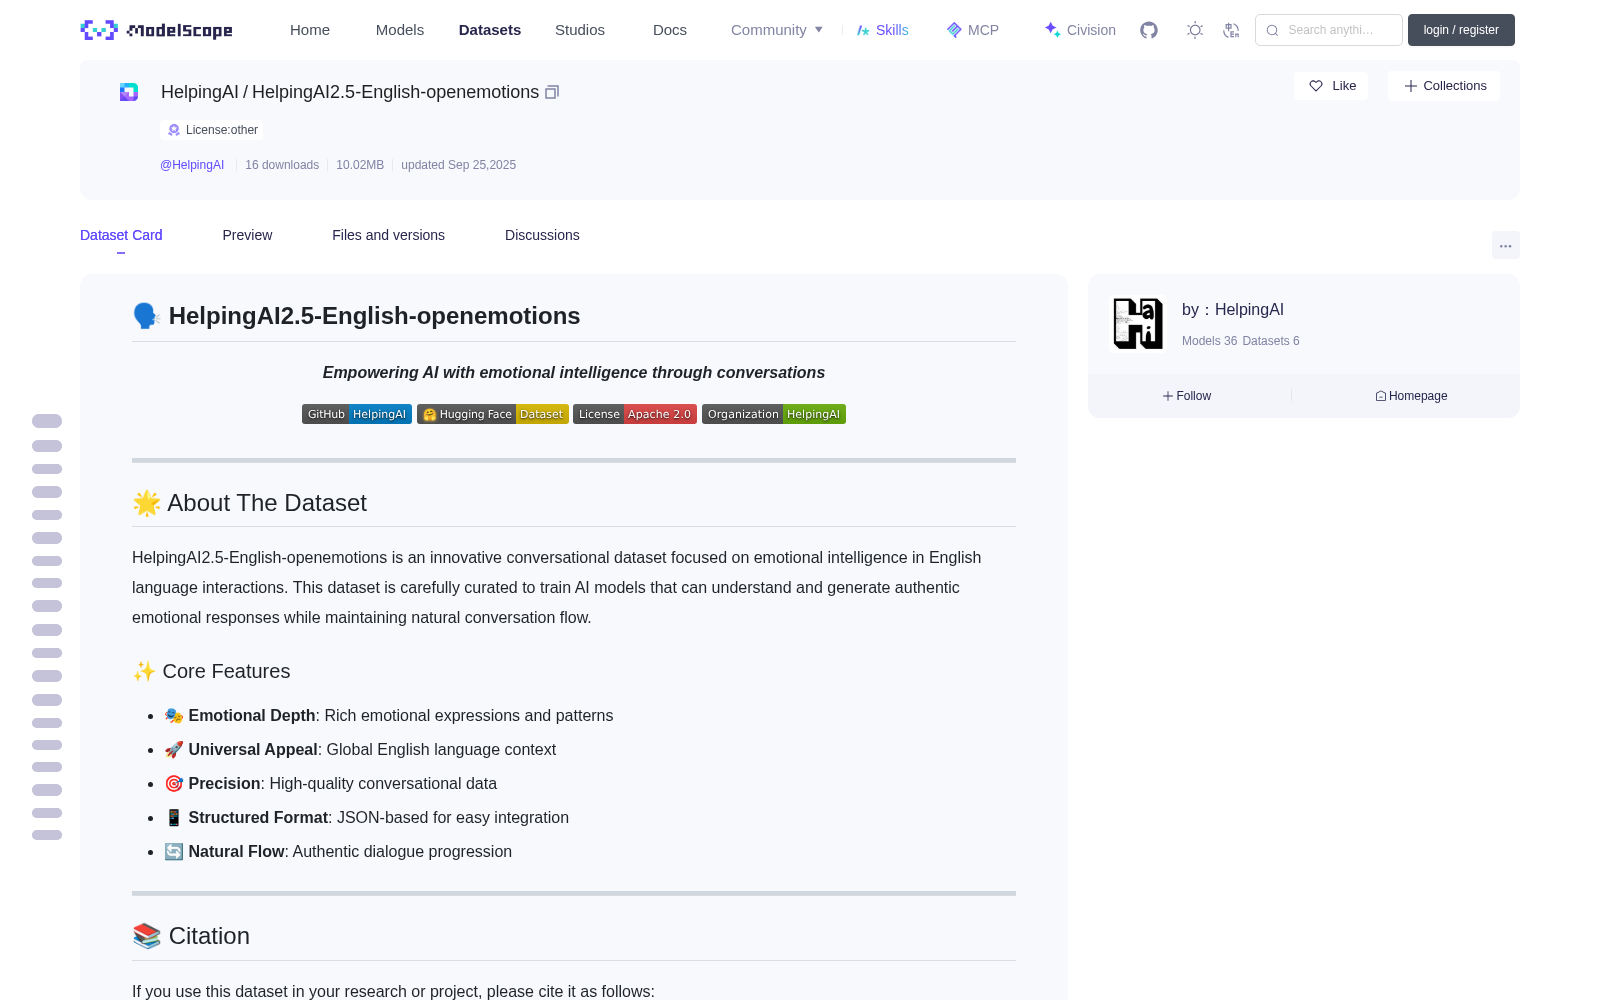Copy the dataset name with copy icon
Image resolution: width=1600 pixels, height=1000 pixels.
[x=552, y=92]
